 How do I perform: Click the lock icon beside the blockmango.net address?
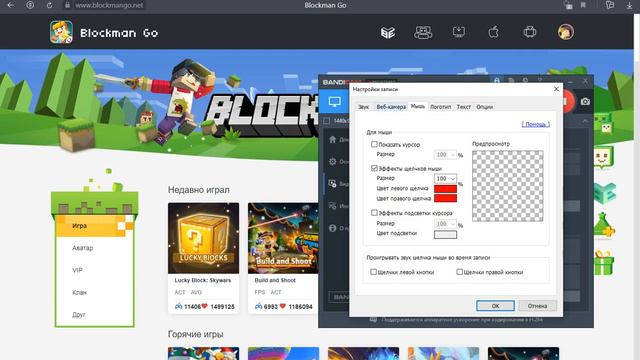click(x=68, y=5)
